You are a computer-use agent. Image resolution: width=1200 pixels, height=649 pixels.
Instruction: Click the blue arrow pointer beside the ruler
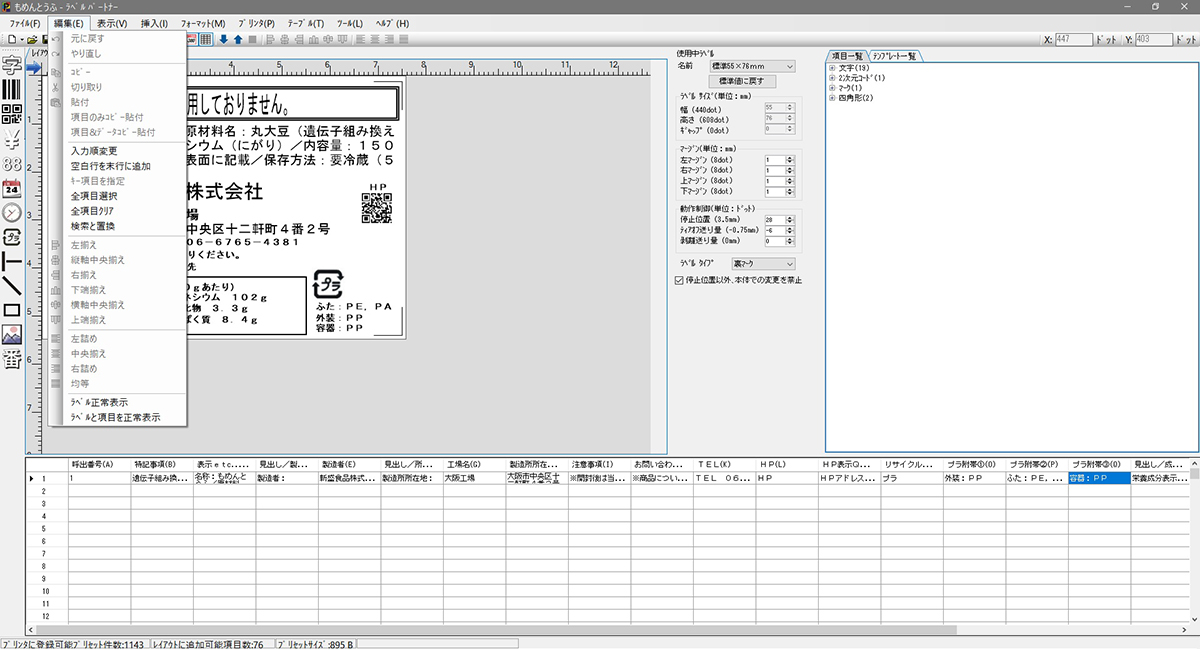[x=35, y=68]
